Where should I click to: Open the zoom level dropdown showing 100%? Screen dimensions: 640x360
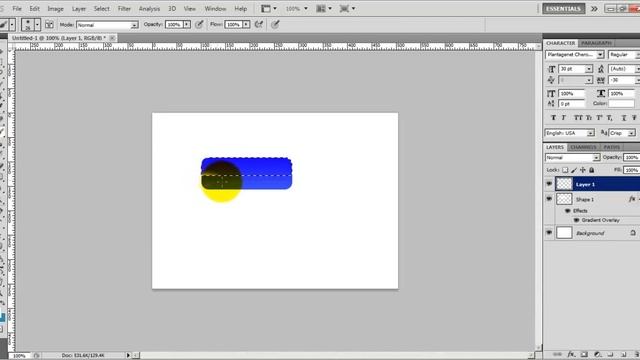[297, 9]
